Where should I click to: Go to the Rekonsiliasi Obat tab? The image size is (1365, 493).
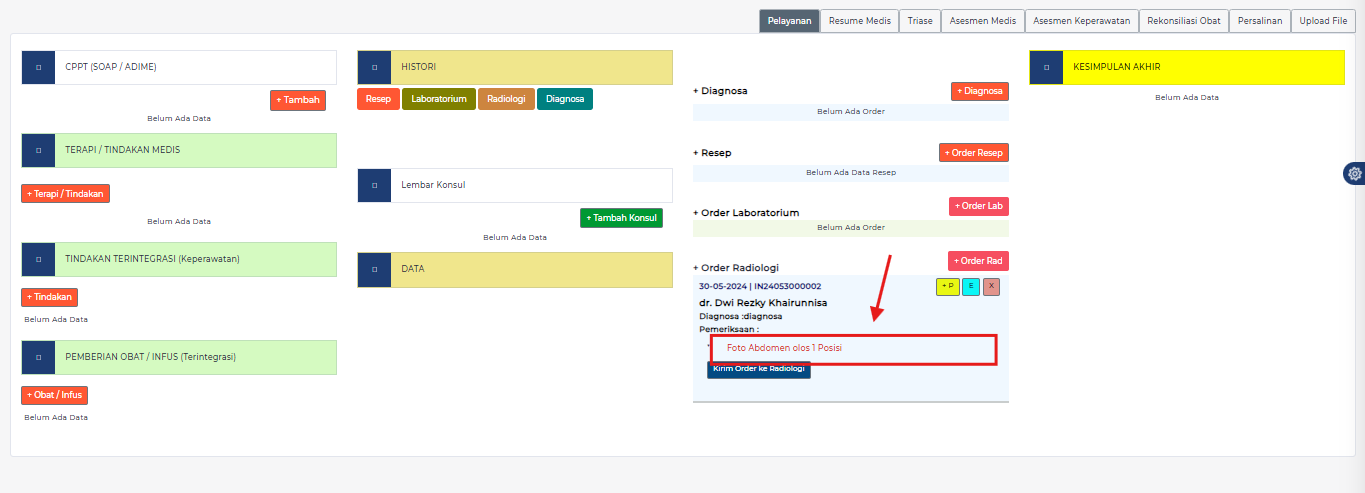point(1183,21)
